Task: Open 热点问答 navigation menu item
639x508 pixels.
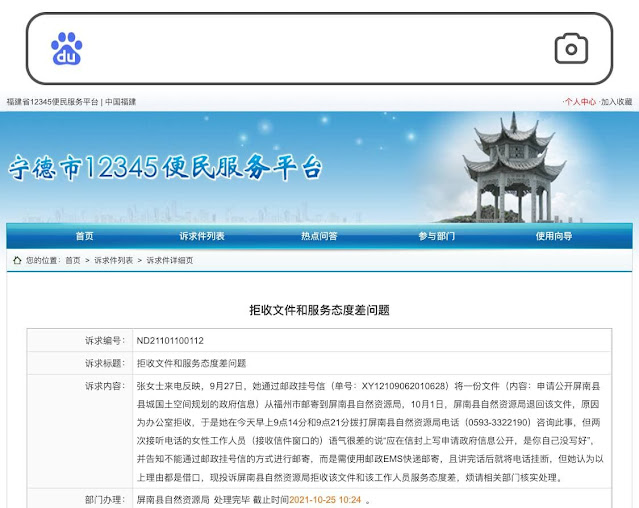Action: tap(319, 236)
